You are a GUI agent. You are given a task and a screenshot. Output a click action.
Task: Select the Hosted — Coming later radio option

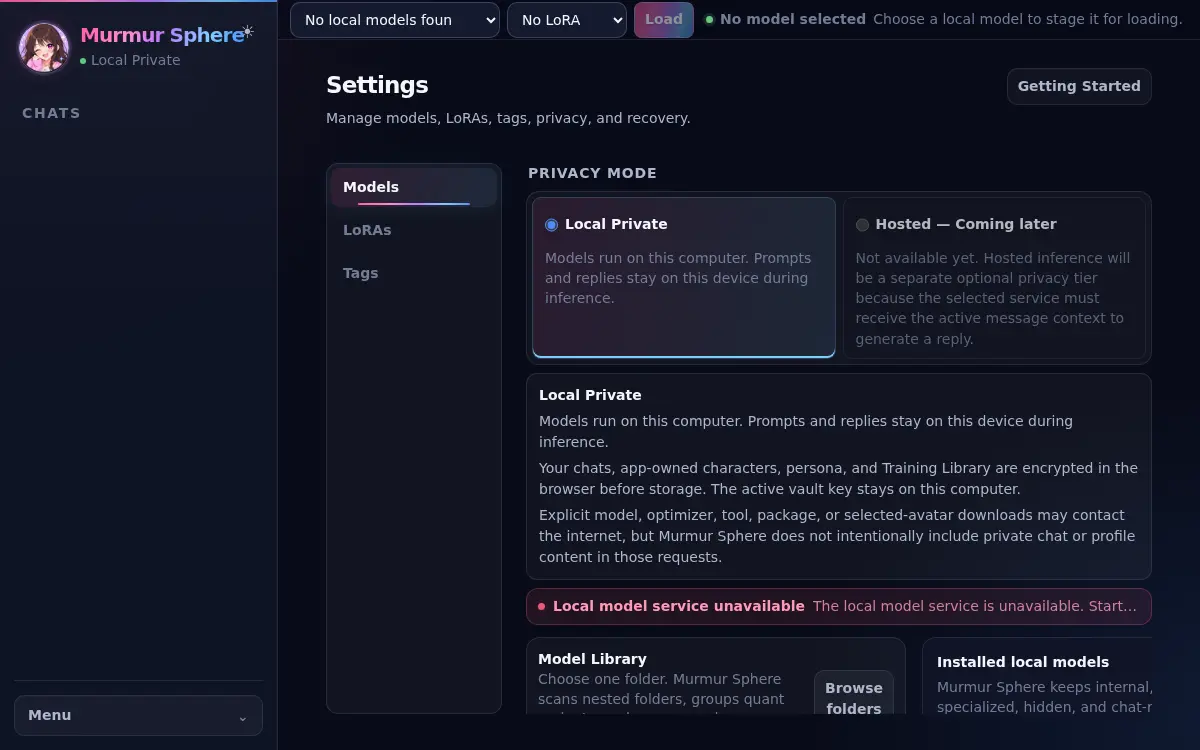(862, 225)
